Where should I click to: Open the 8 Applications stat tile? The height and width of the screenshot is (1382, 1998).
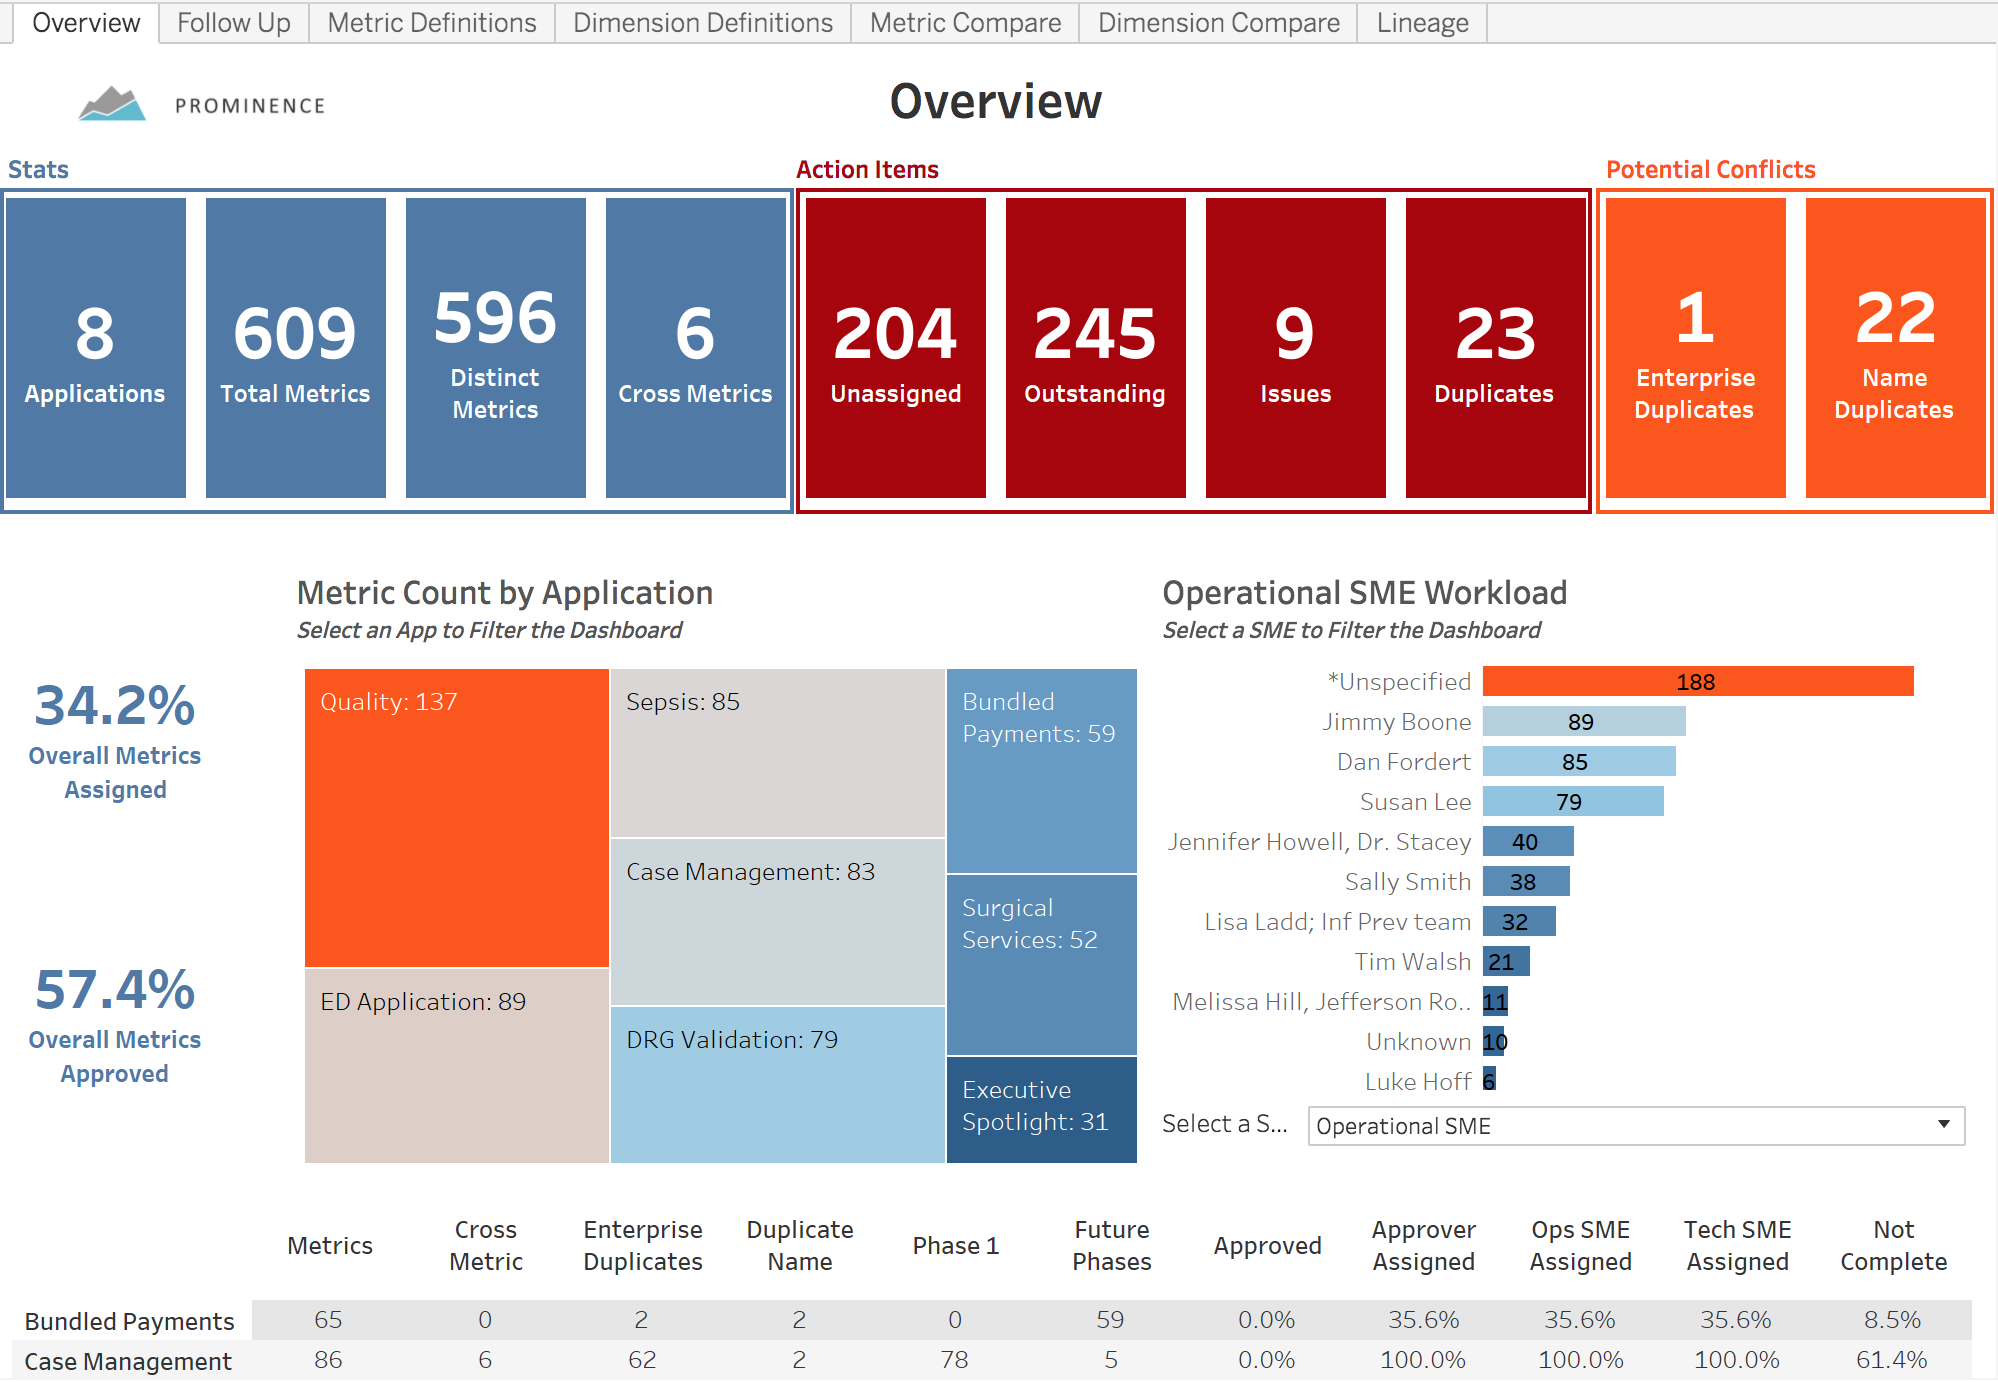(x=95, y=347)
